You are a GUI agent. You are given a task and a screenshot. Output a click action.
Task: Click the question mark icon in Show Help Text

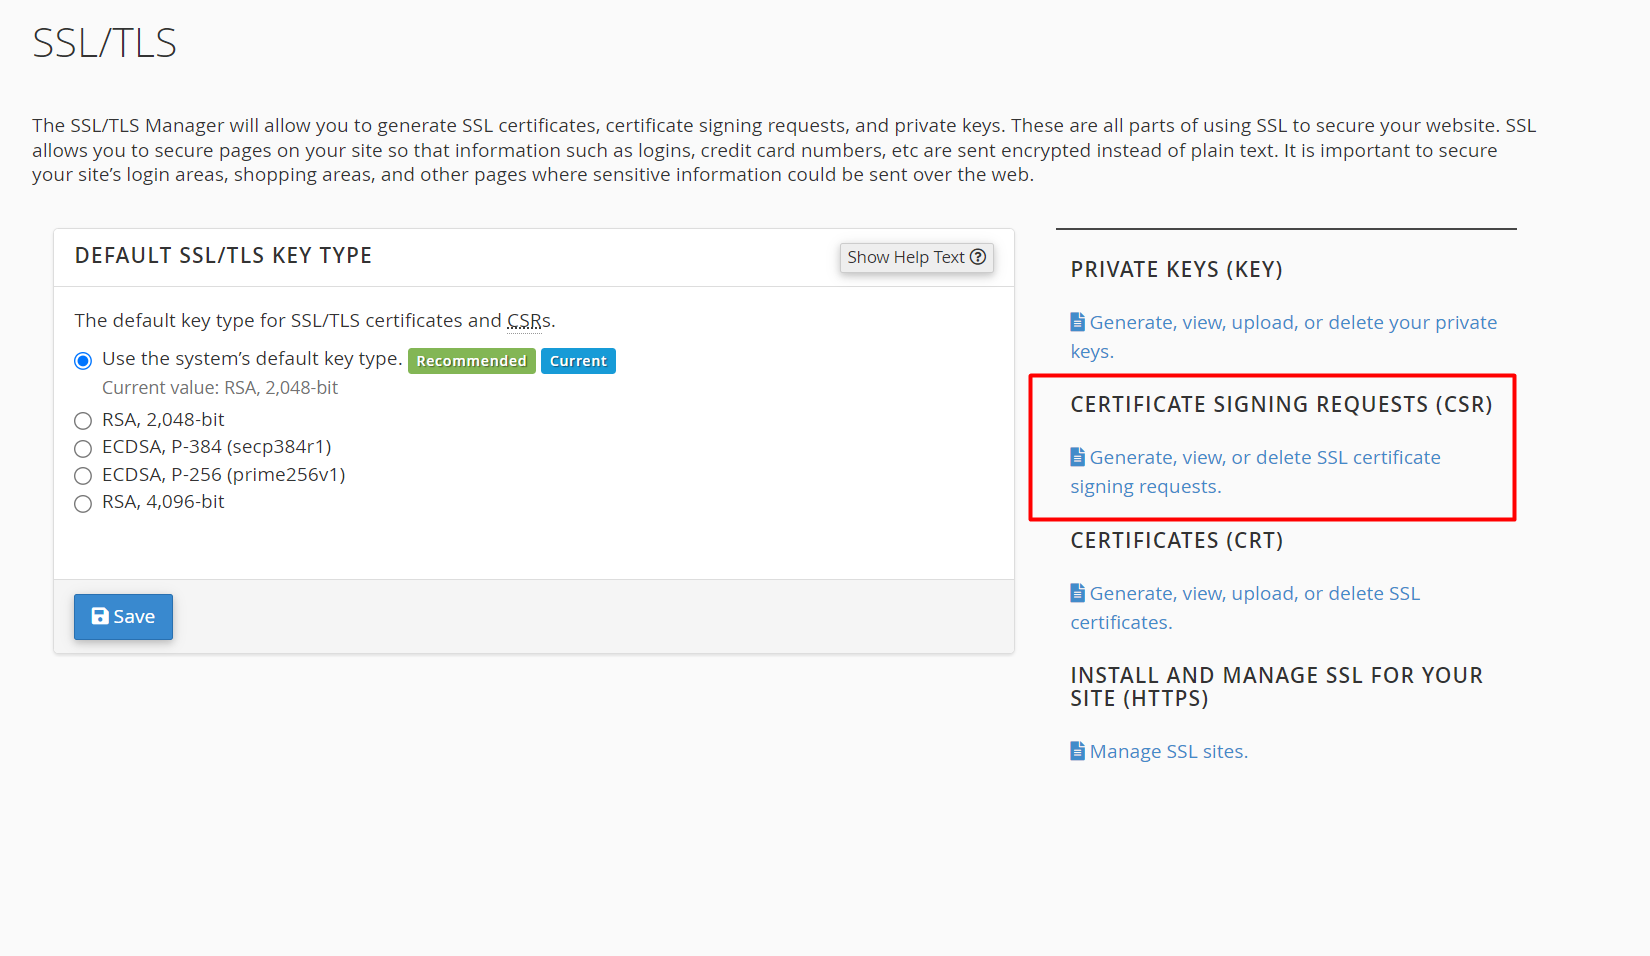click(978, 257)
